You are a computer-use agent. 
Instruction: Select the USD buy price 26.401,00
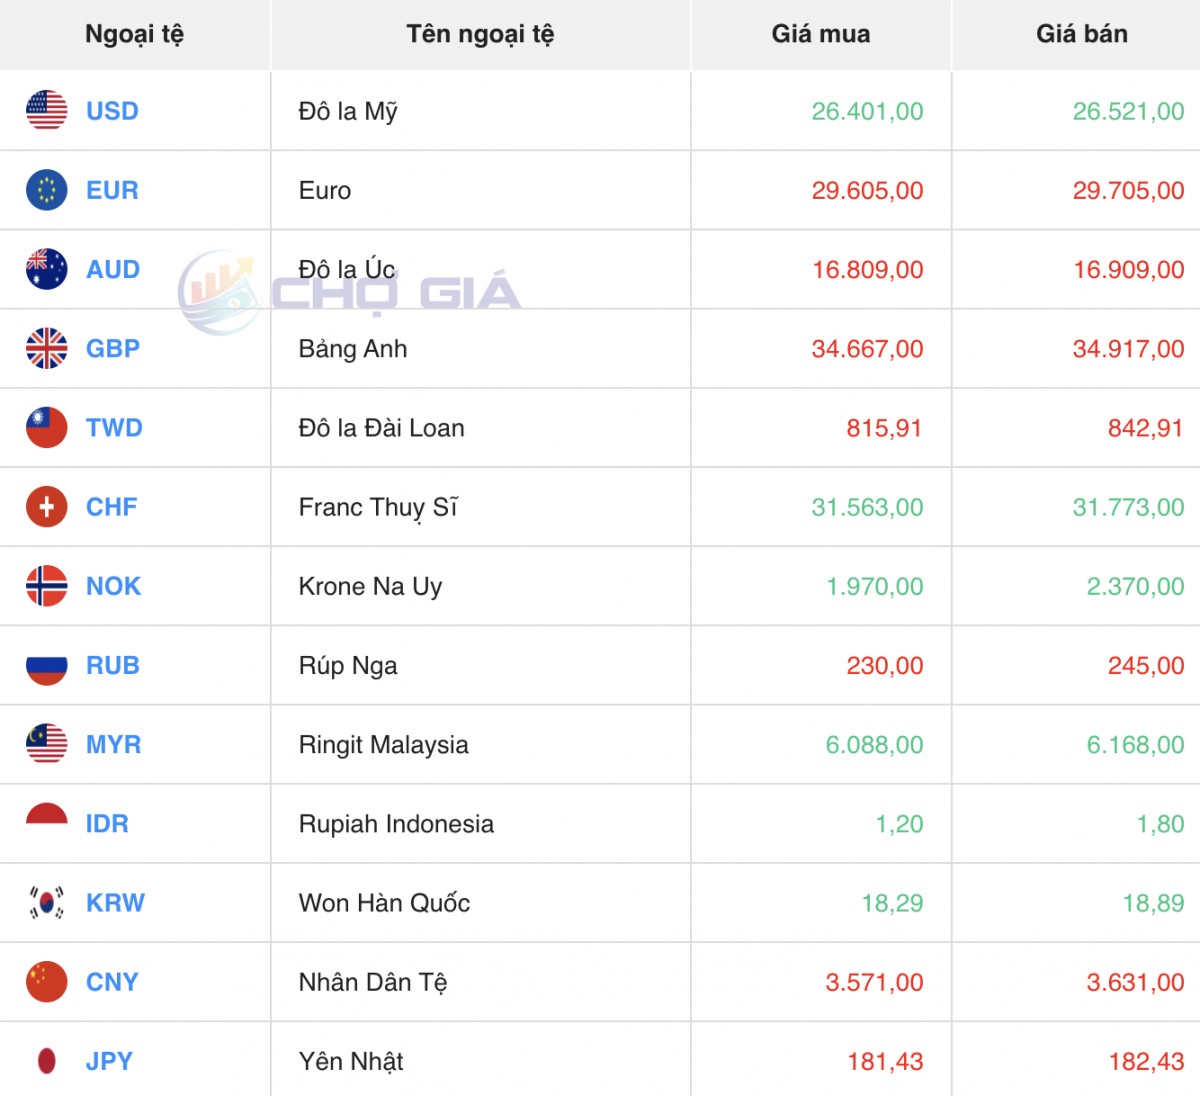click(867, 111)
